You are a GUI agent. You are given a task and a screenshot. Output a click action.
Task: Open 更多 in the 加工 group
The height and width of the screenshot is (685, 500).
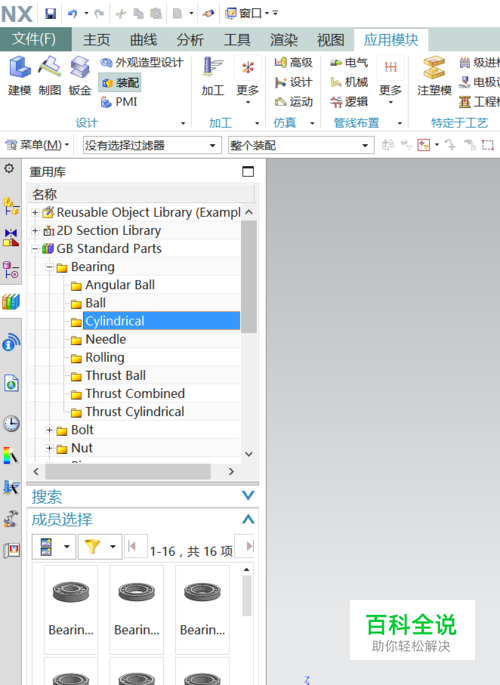248,81
